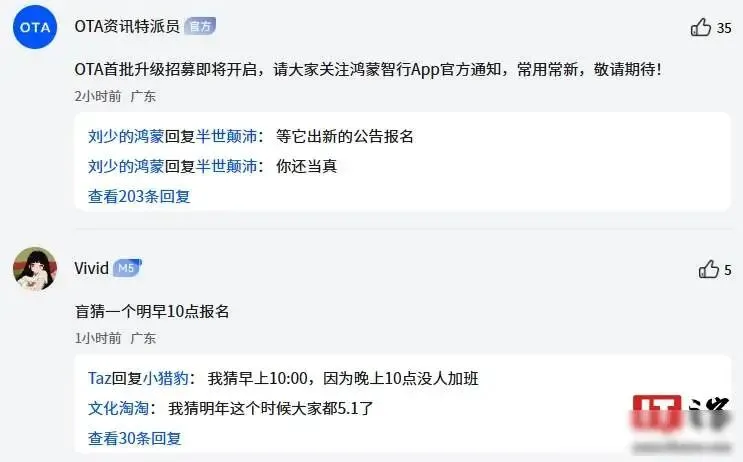The width and height of the screenshot is (743, 462).
Task: Open 文化淘淘 user link
Action: click(118, 408)
